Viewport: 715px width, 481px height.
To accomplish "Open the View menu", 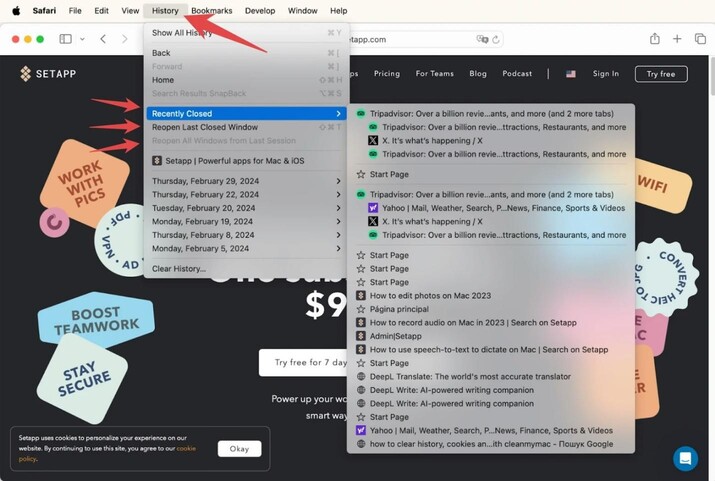I will point(130,10).
